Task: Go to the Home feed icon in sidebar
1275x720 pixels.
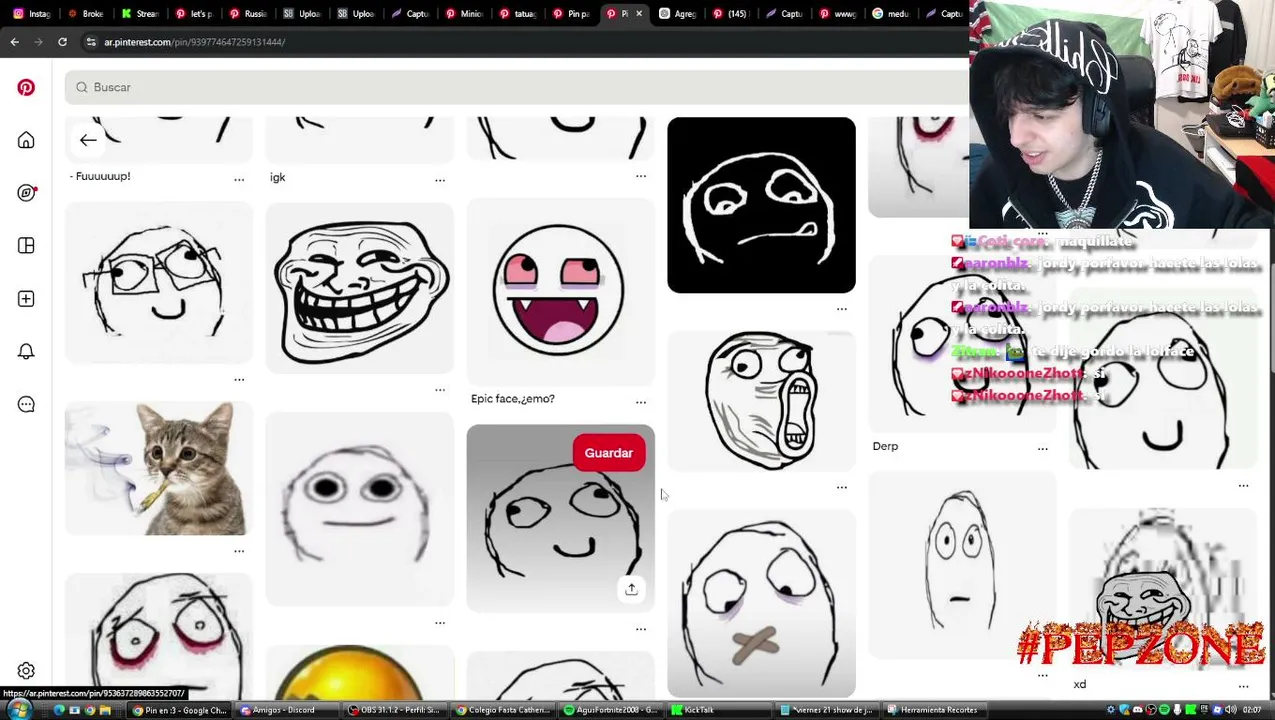Action: coord(26,140)
